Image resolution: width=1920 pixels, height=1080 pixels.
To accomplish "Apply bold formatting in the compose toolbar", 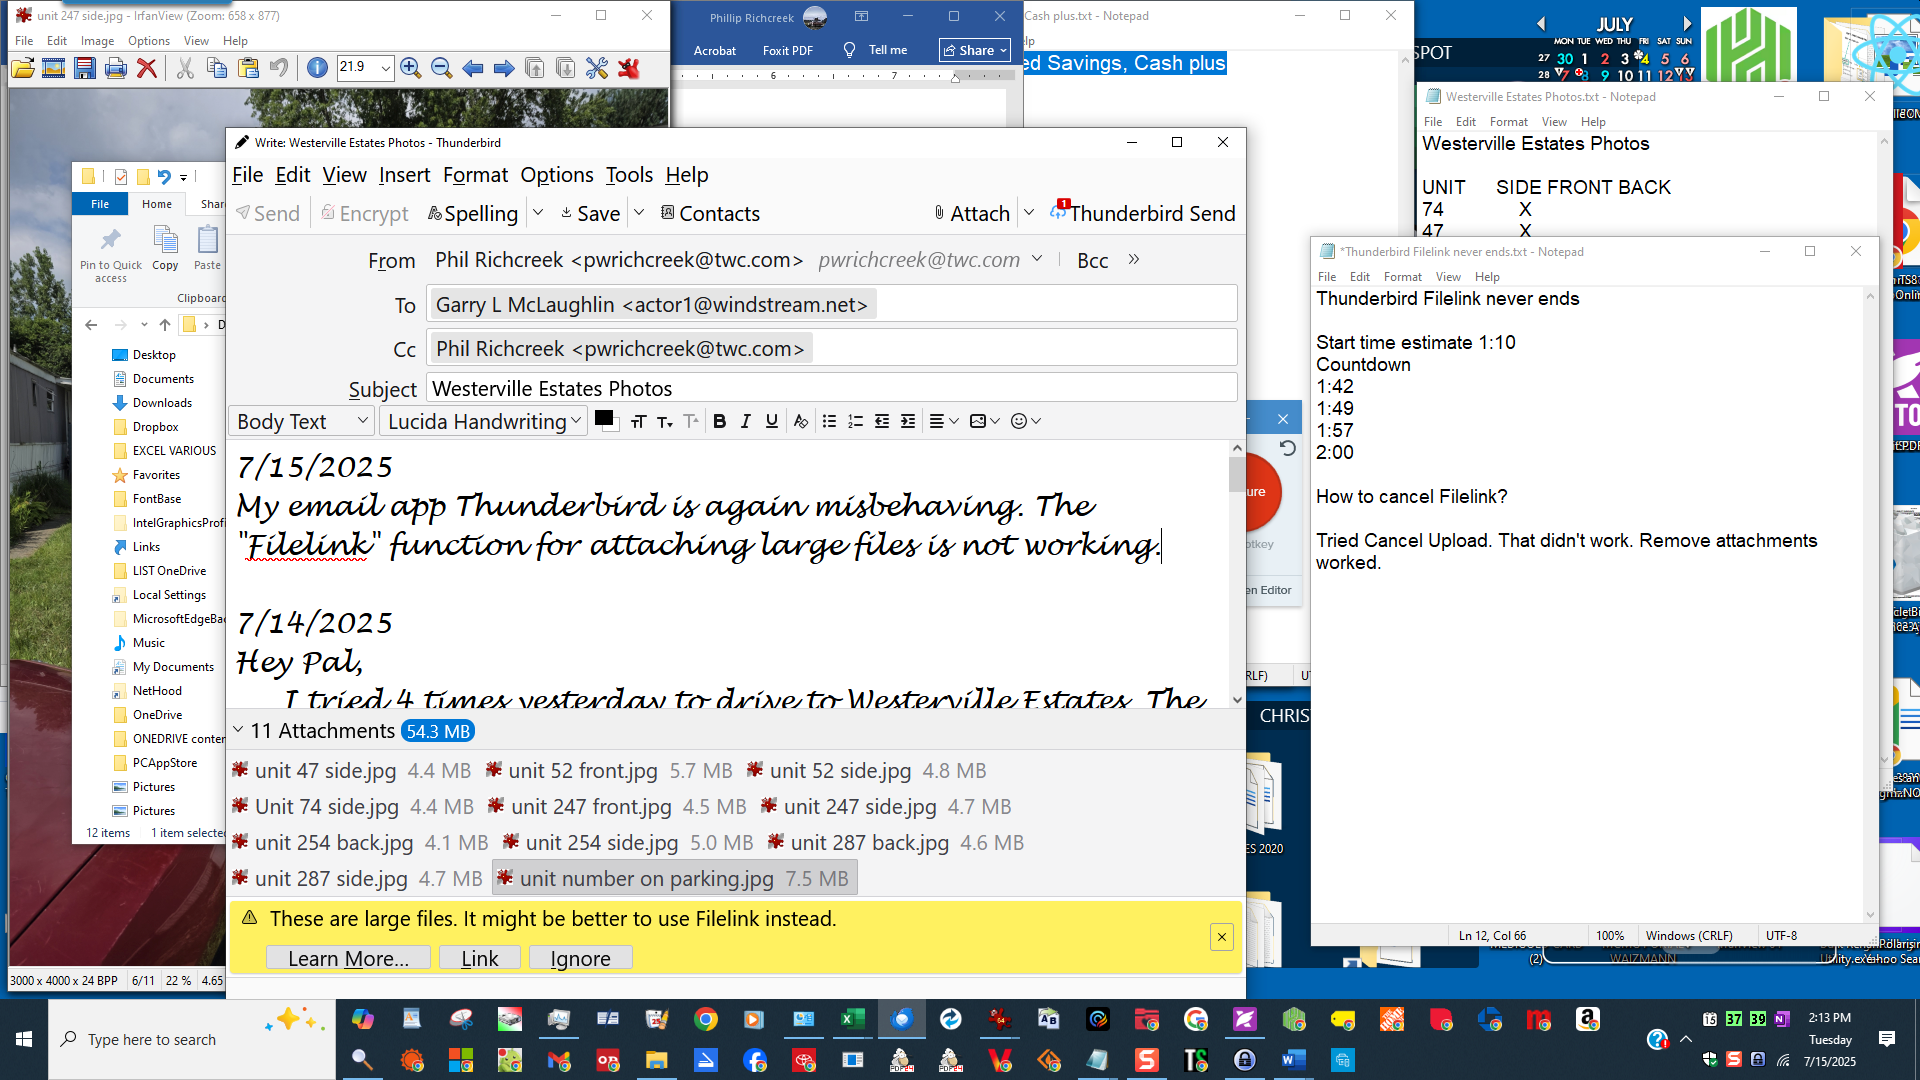I will 720,421.
